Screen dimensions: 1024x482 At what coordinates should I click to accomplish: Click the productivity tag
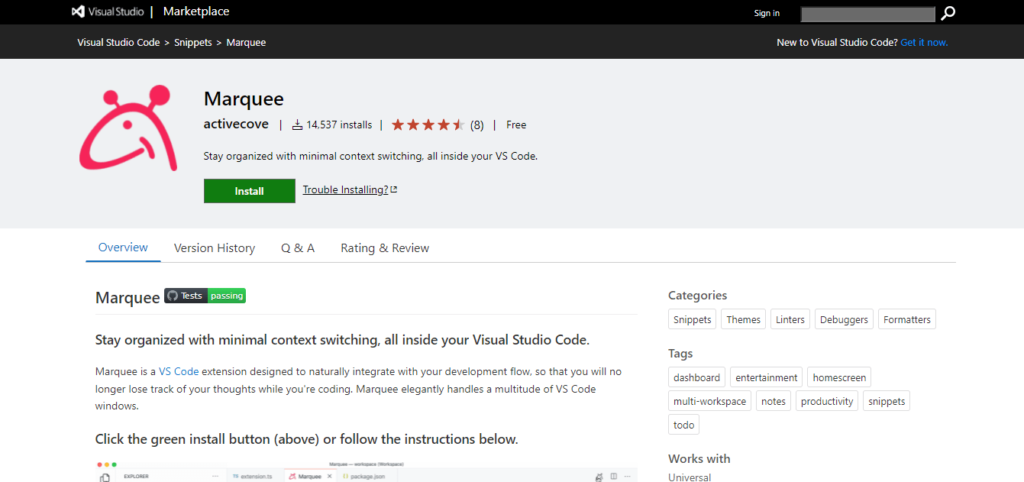click(827, 401)
